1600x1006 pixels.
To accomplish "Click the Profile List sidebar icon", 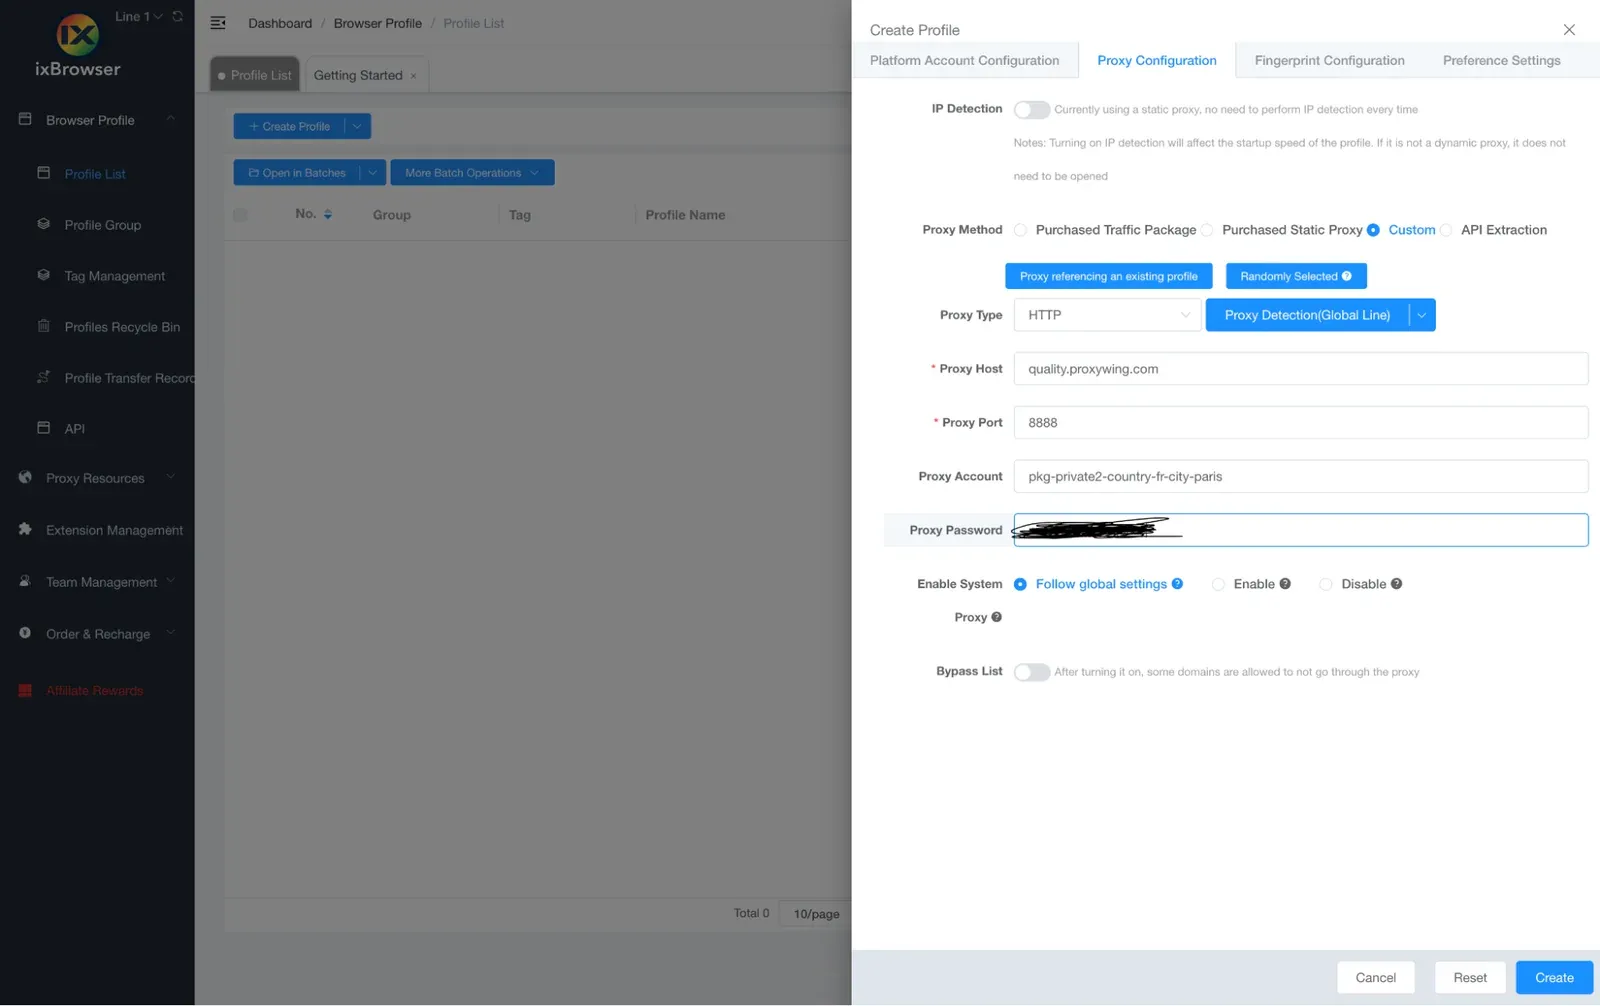I will click(43, 173).
